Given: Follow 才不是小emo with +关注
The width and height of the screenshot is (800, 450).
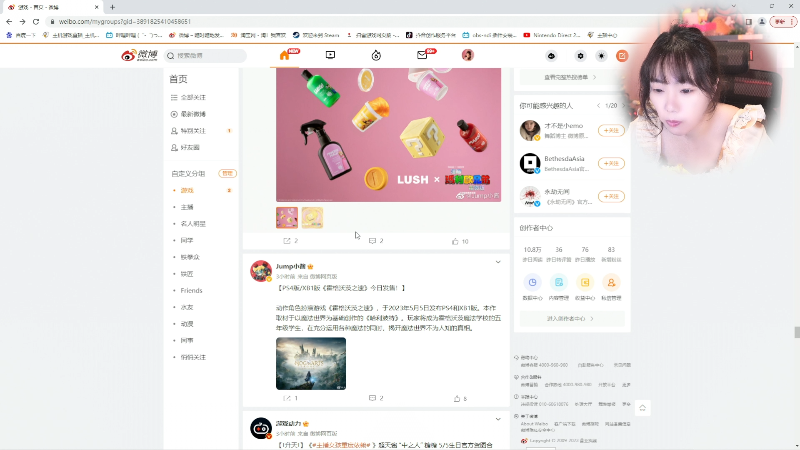Looking at the screenshot, I should 611,131.
